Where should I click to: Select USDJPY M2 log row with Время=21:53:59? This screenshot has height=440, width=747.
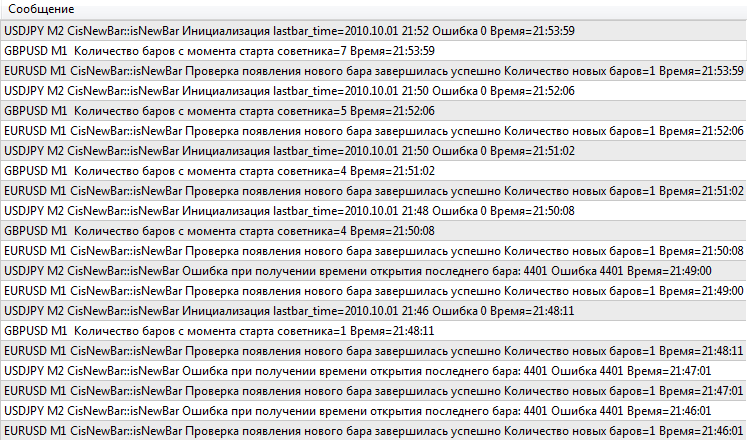tap(374, 31)
